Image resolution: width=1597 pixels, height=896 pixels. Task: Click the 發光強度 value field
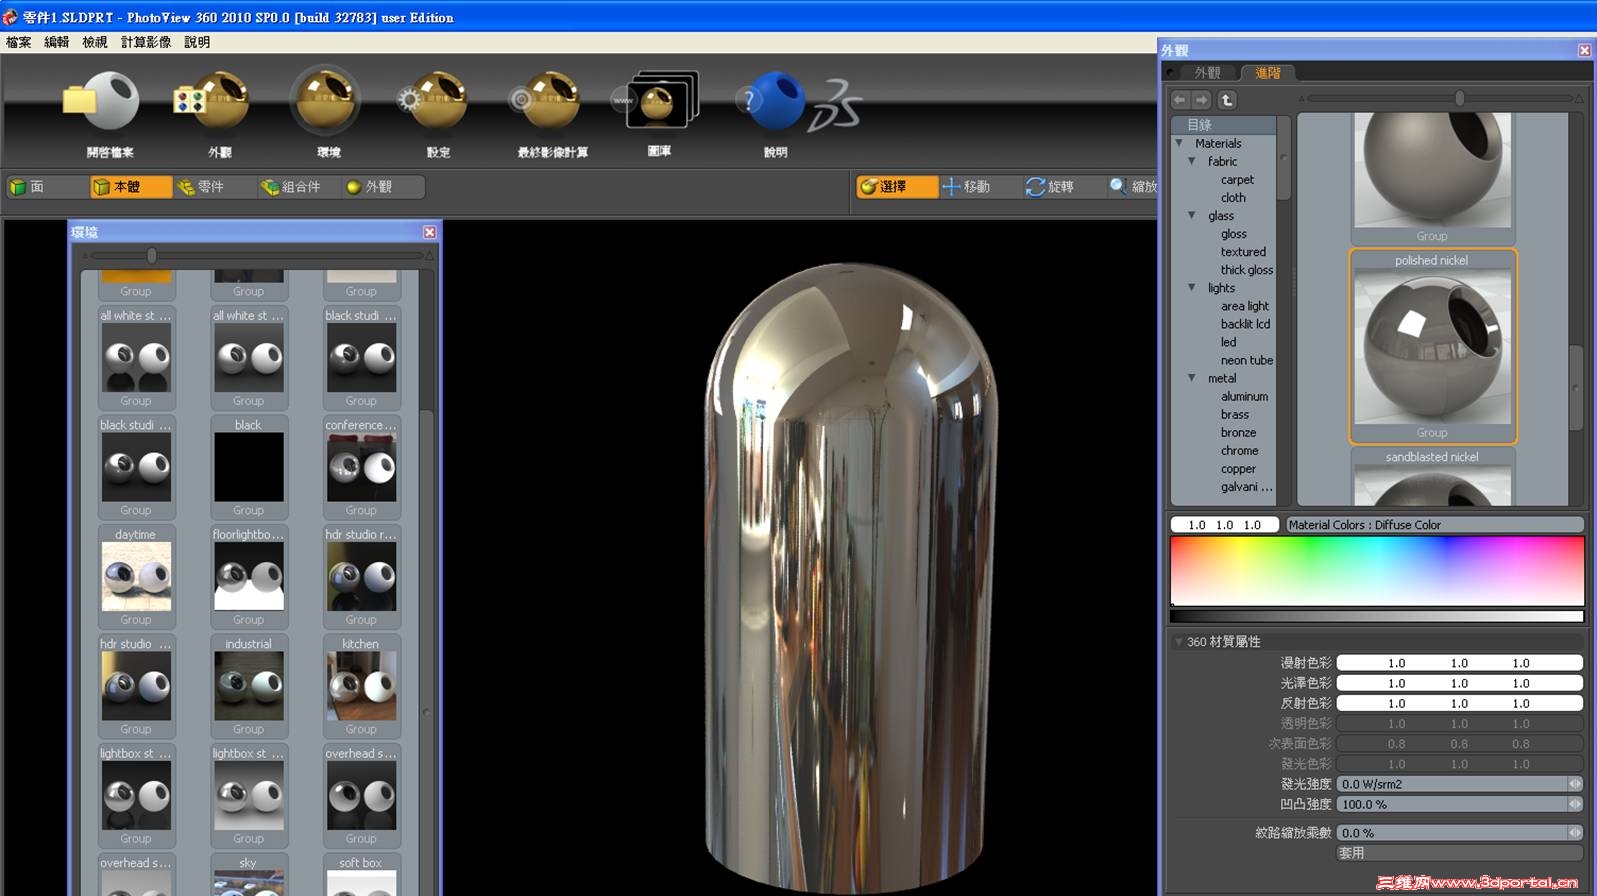1452,784
